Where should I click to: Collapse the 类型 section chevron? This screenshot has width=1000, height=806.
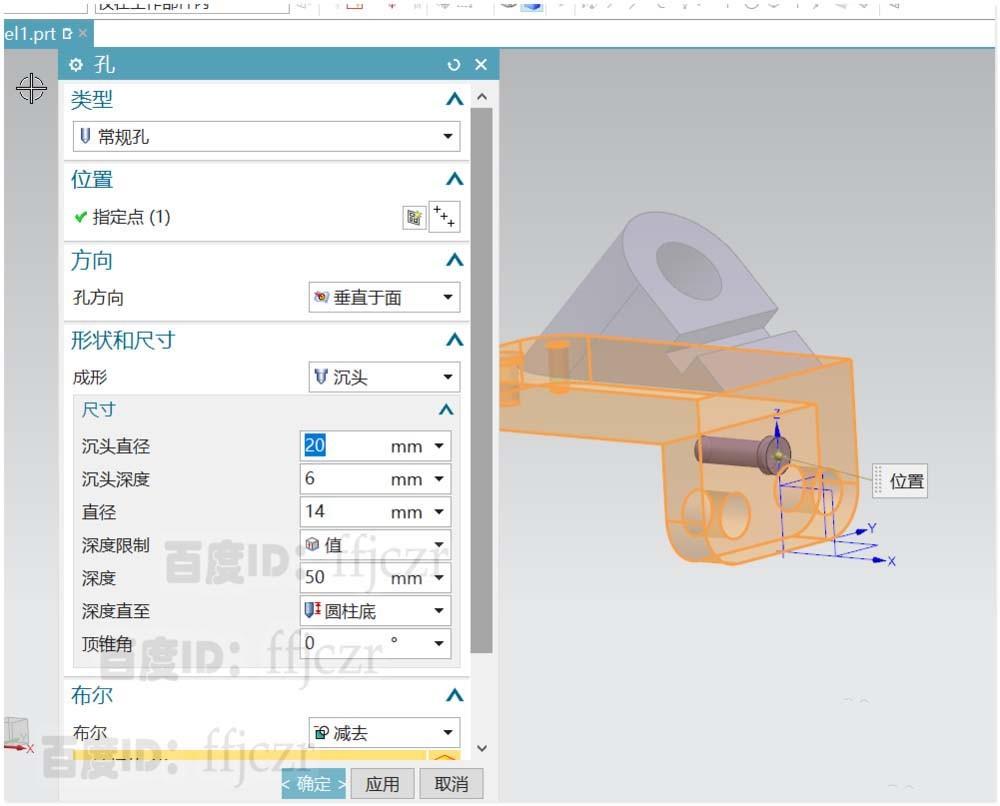455,99
